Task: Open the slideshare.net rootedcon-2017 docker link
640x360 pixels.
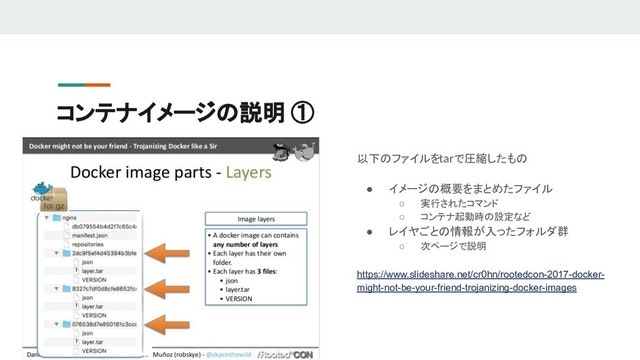Action: (480, 281)
